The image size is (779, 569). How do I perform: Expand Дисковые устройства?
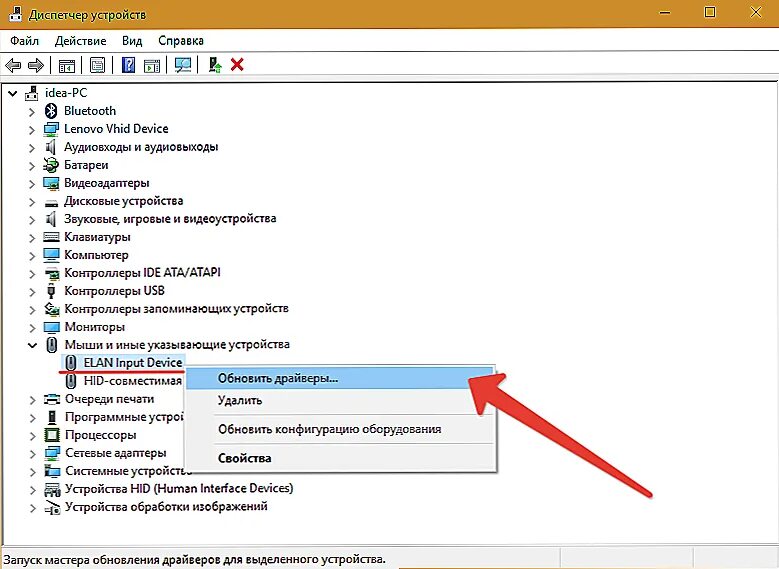pos(32,202)
